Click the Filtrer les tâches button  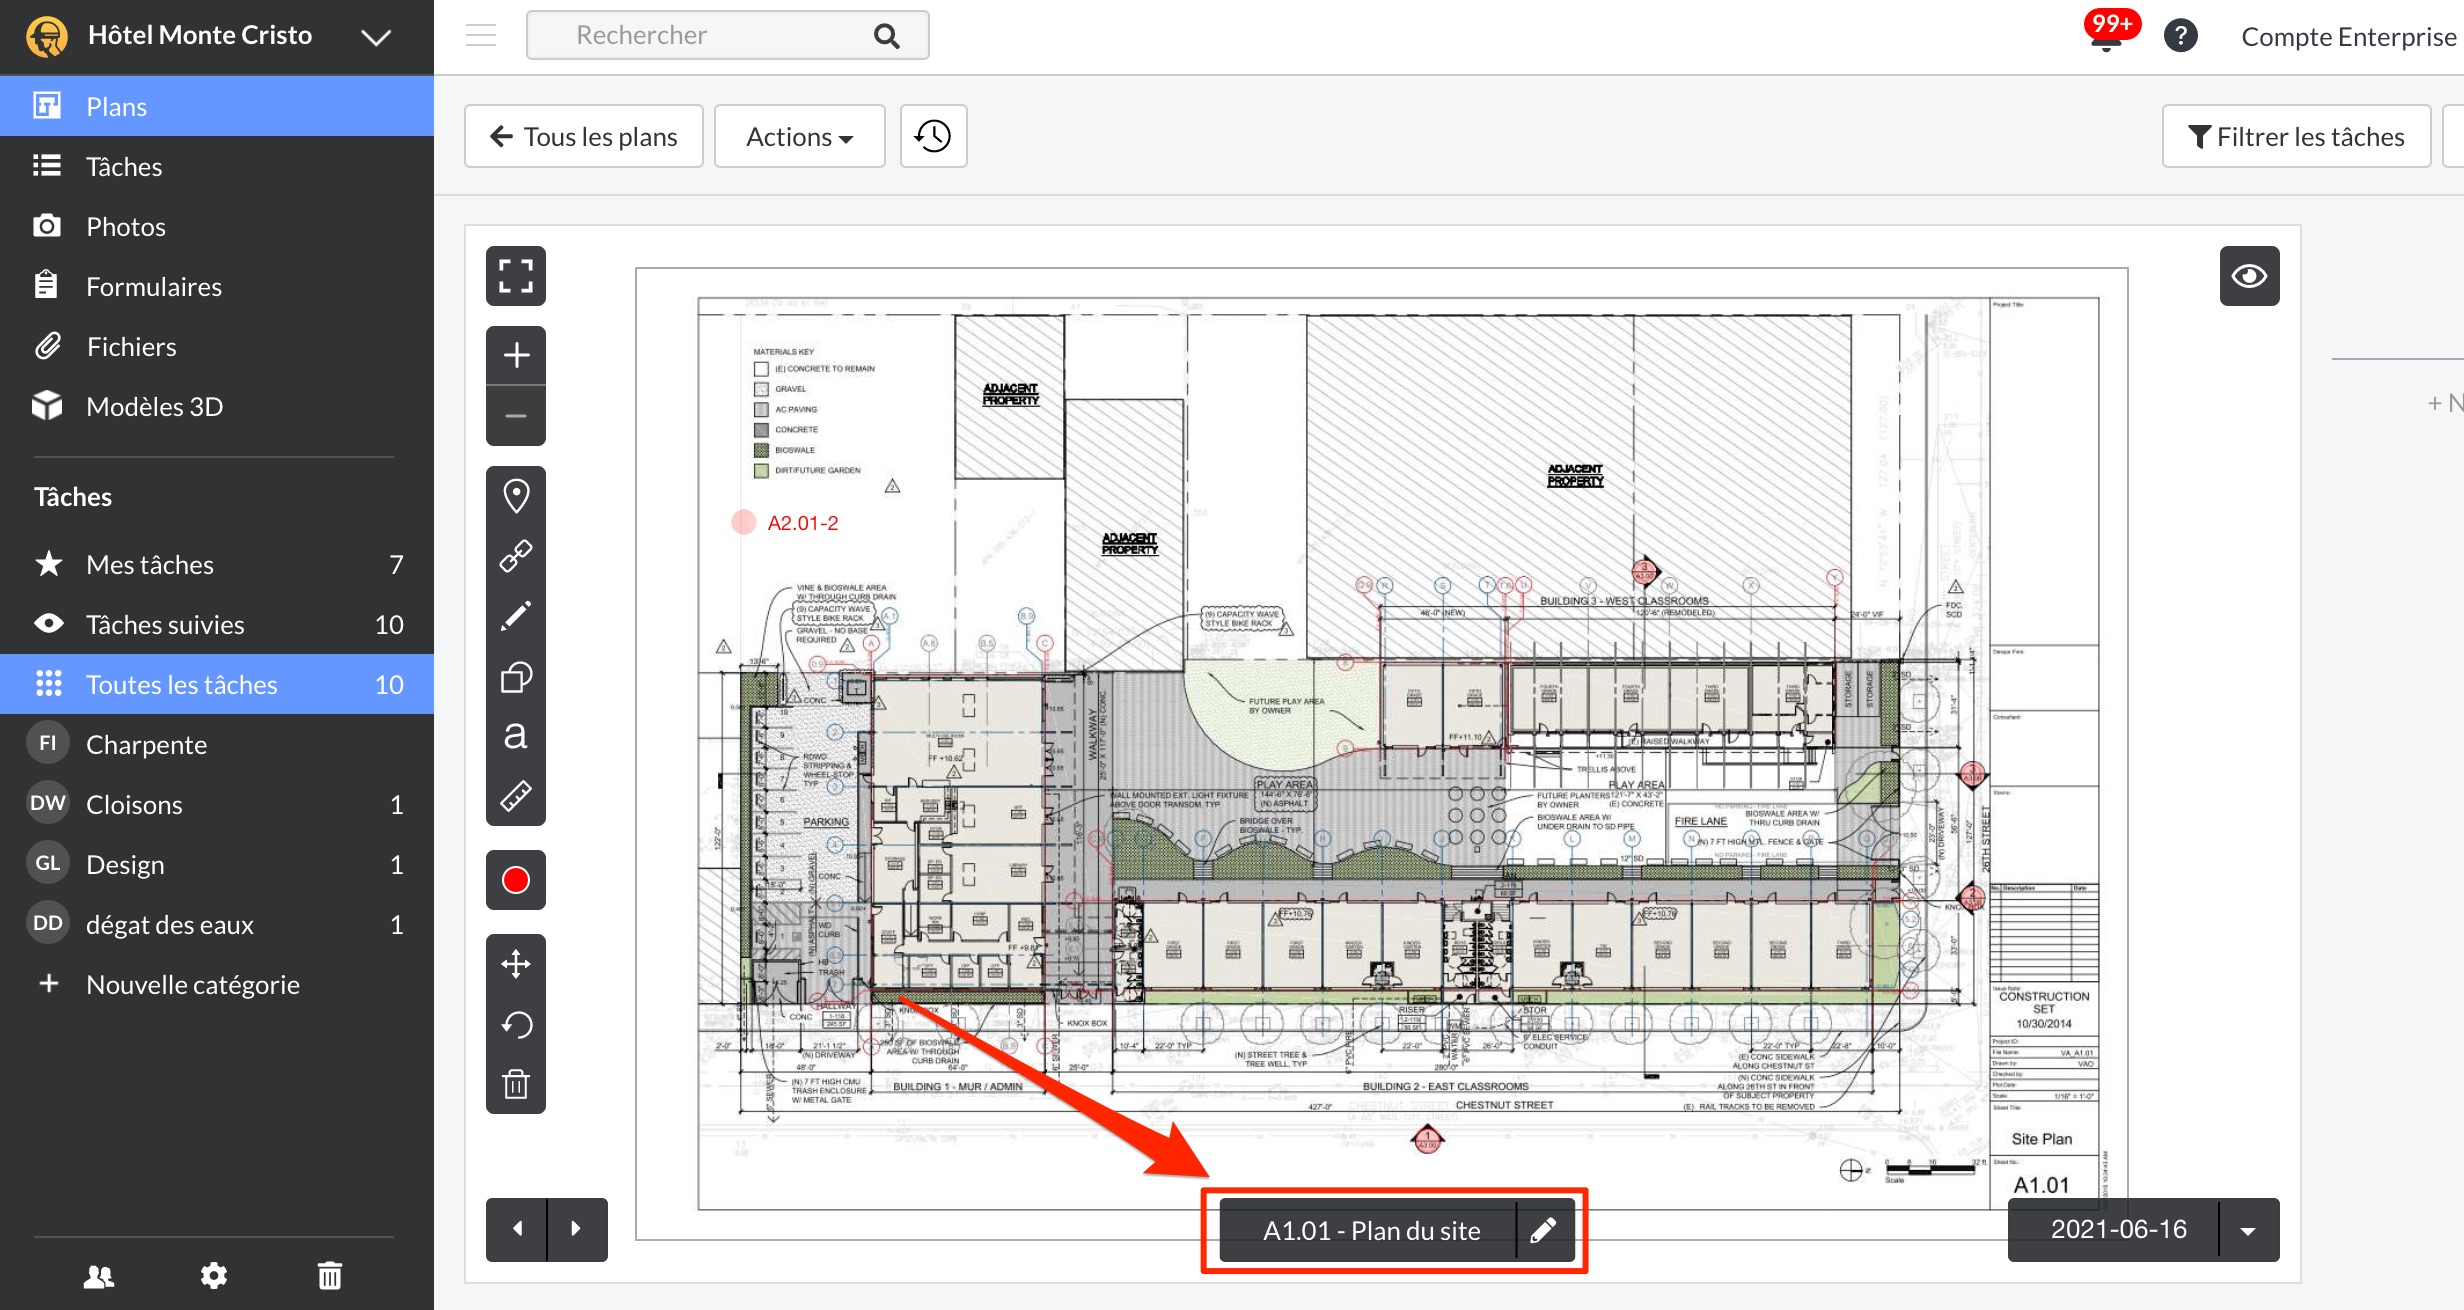2296,136
